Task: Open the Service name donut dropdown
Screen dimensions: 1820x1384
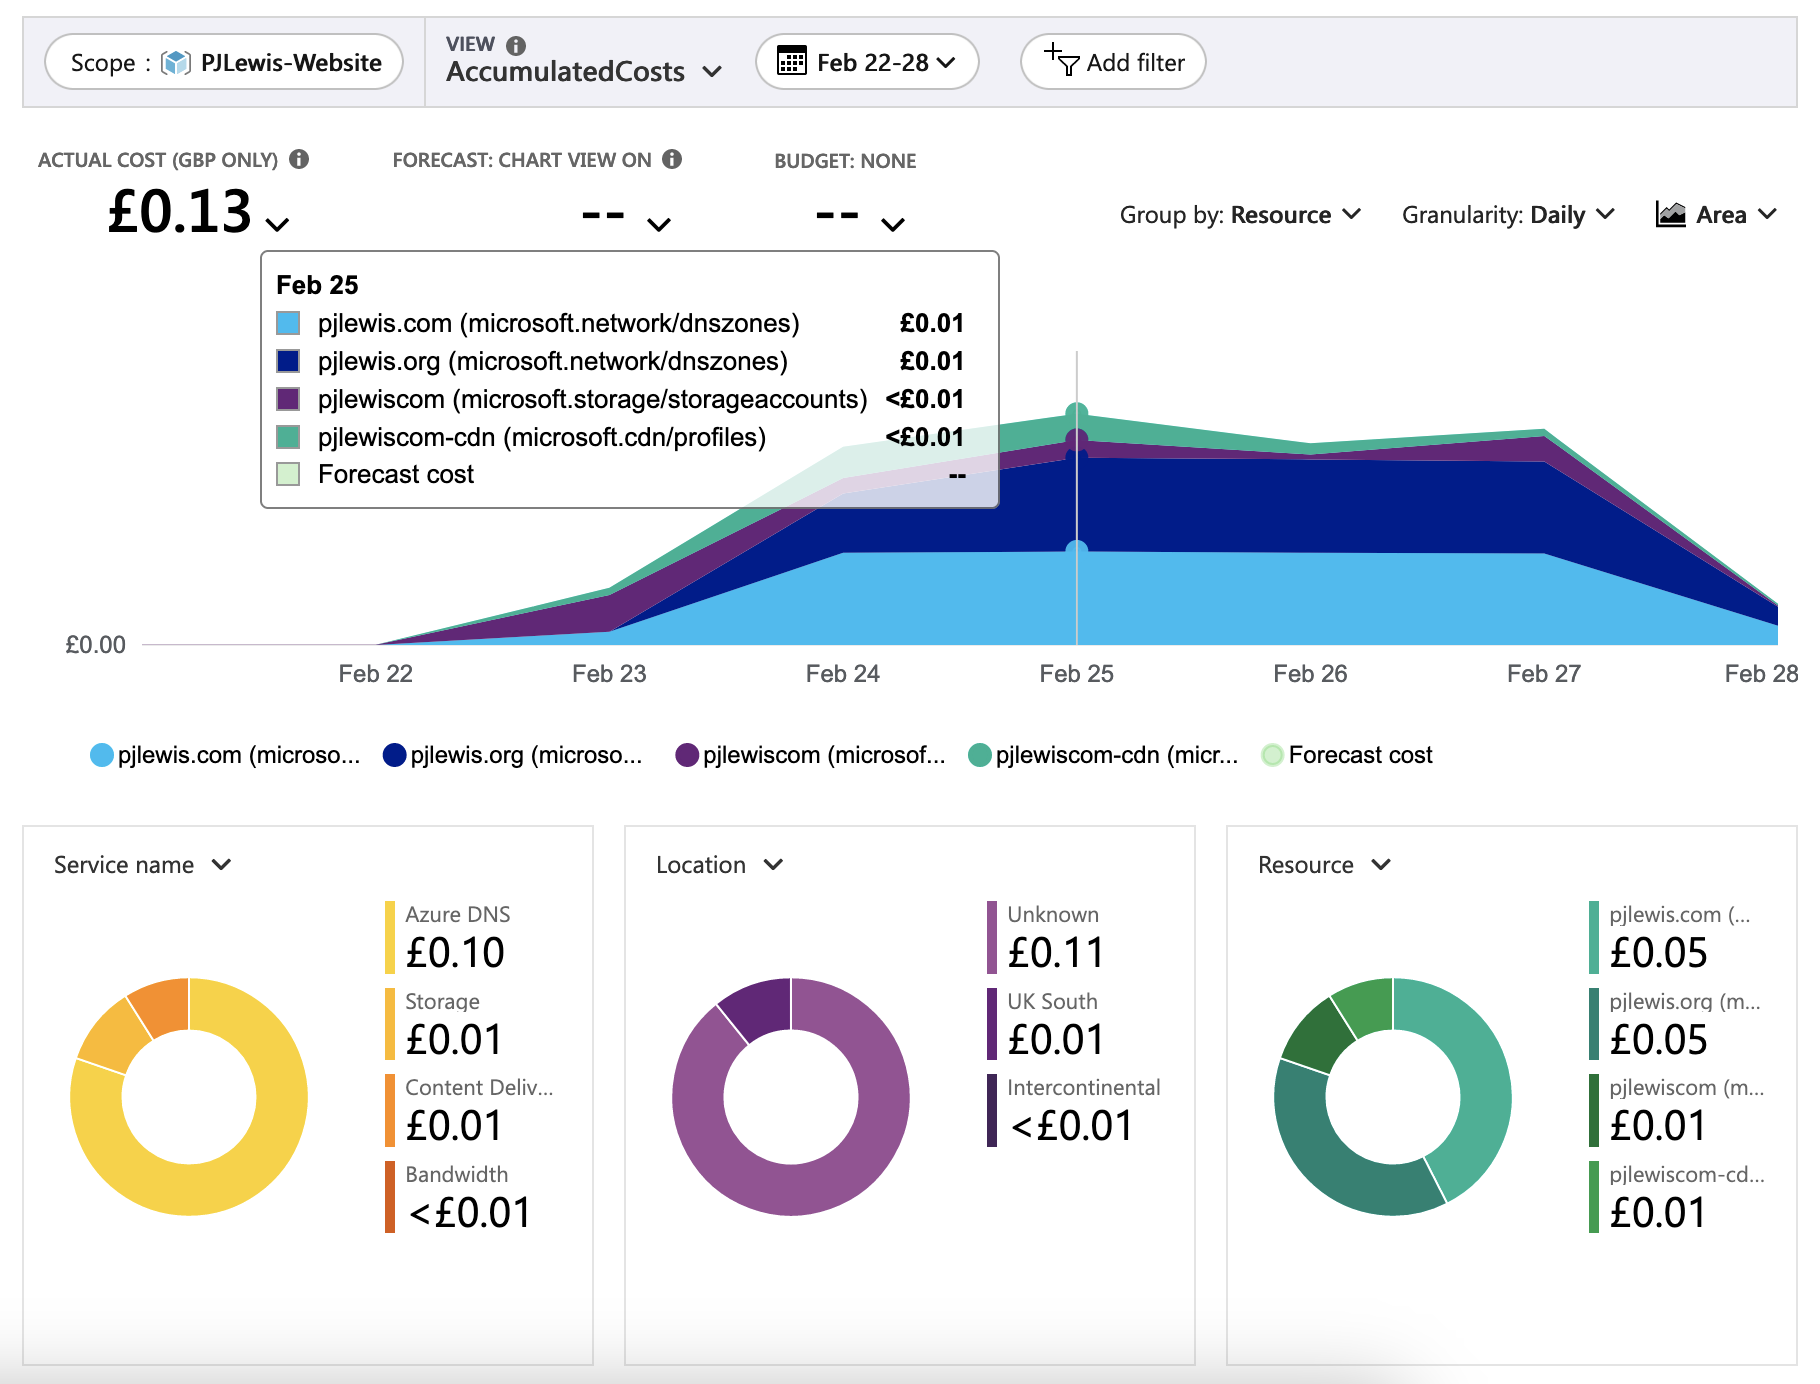Action: tap(143, 865)
